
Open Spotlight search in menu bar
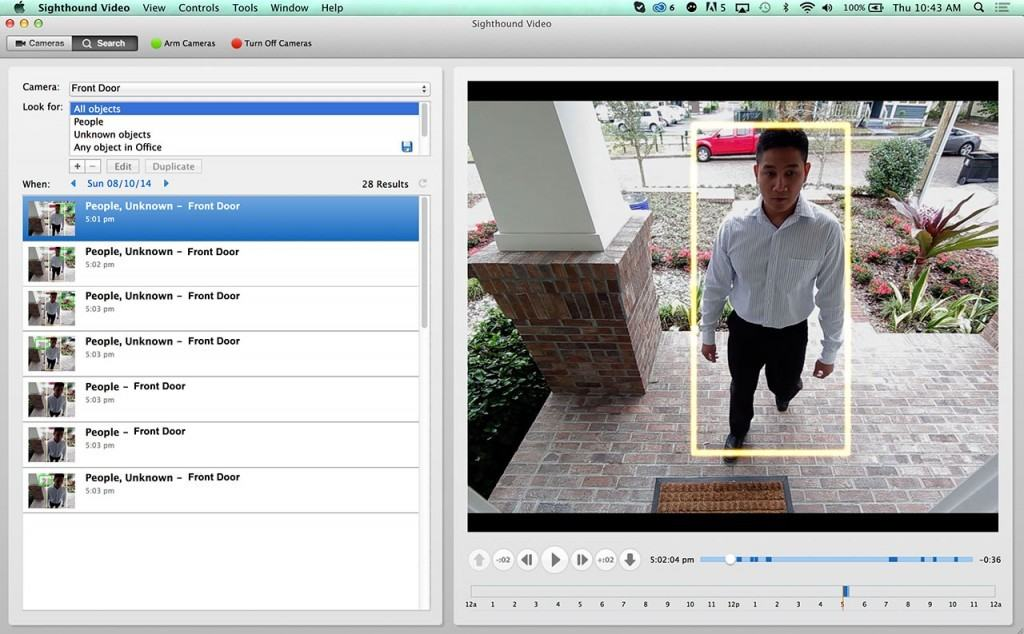[x=978, y=8]
